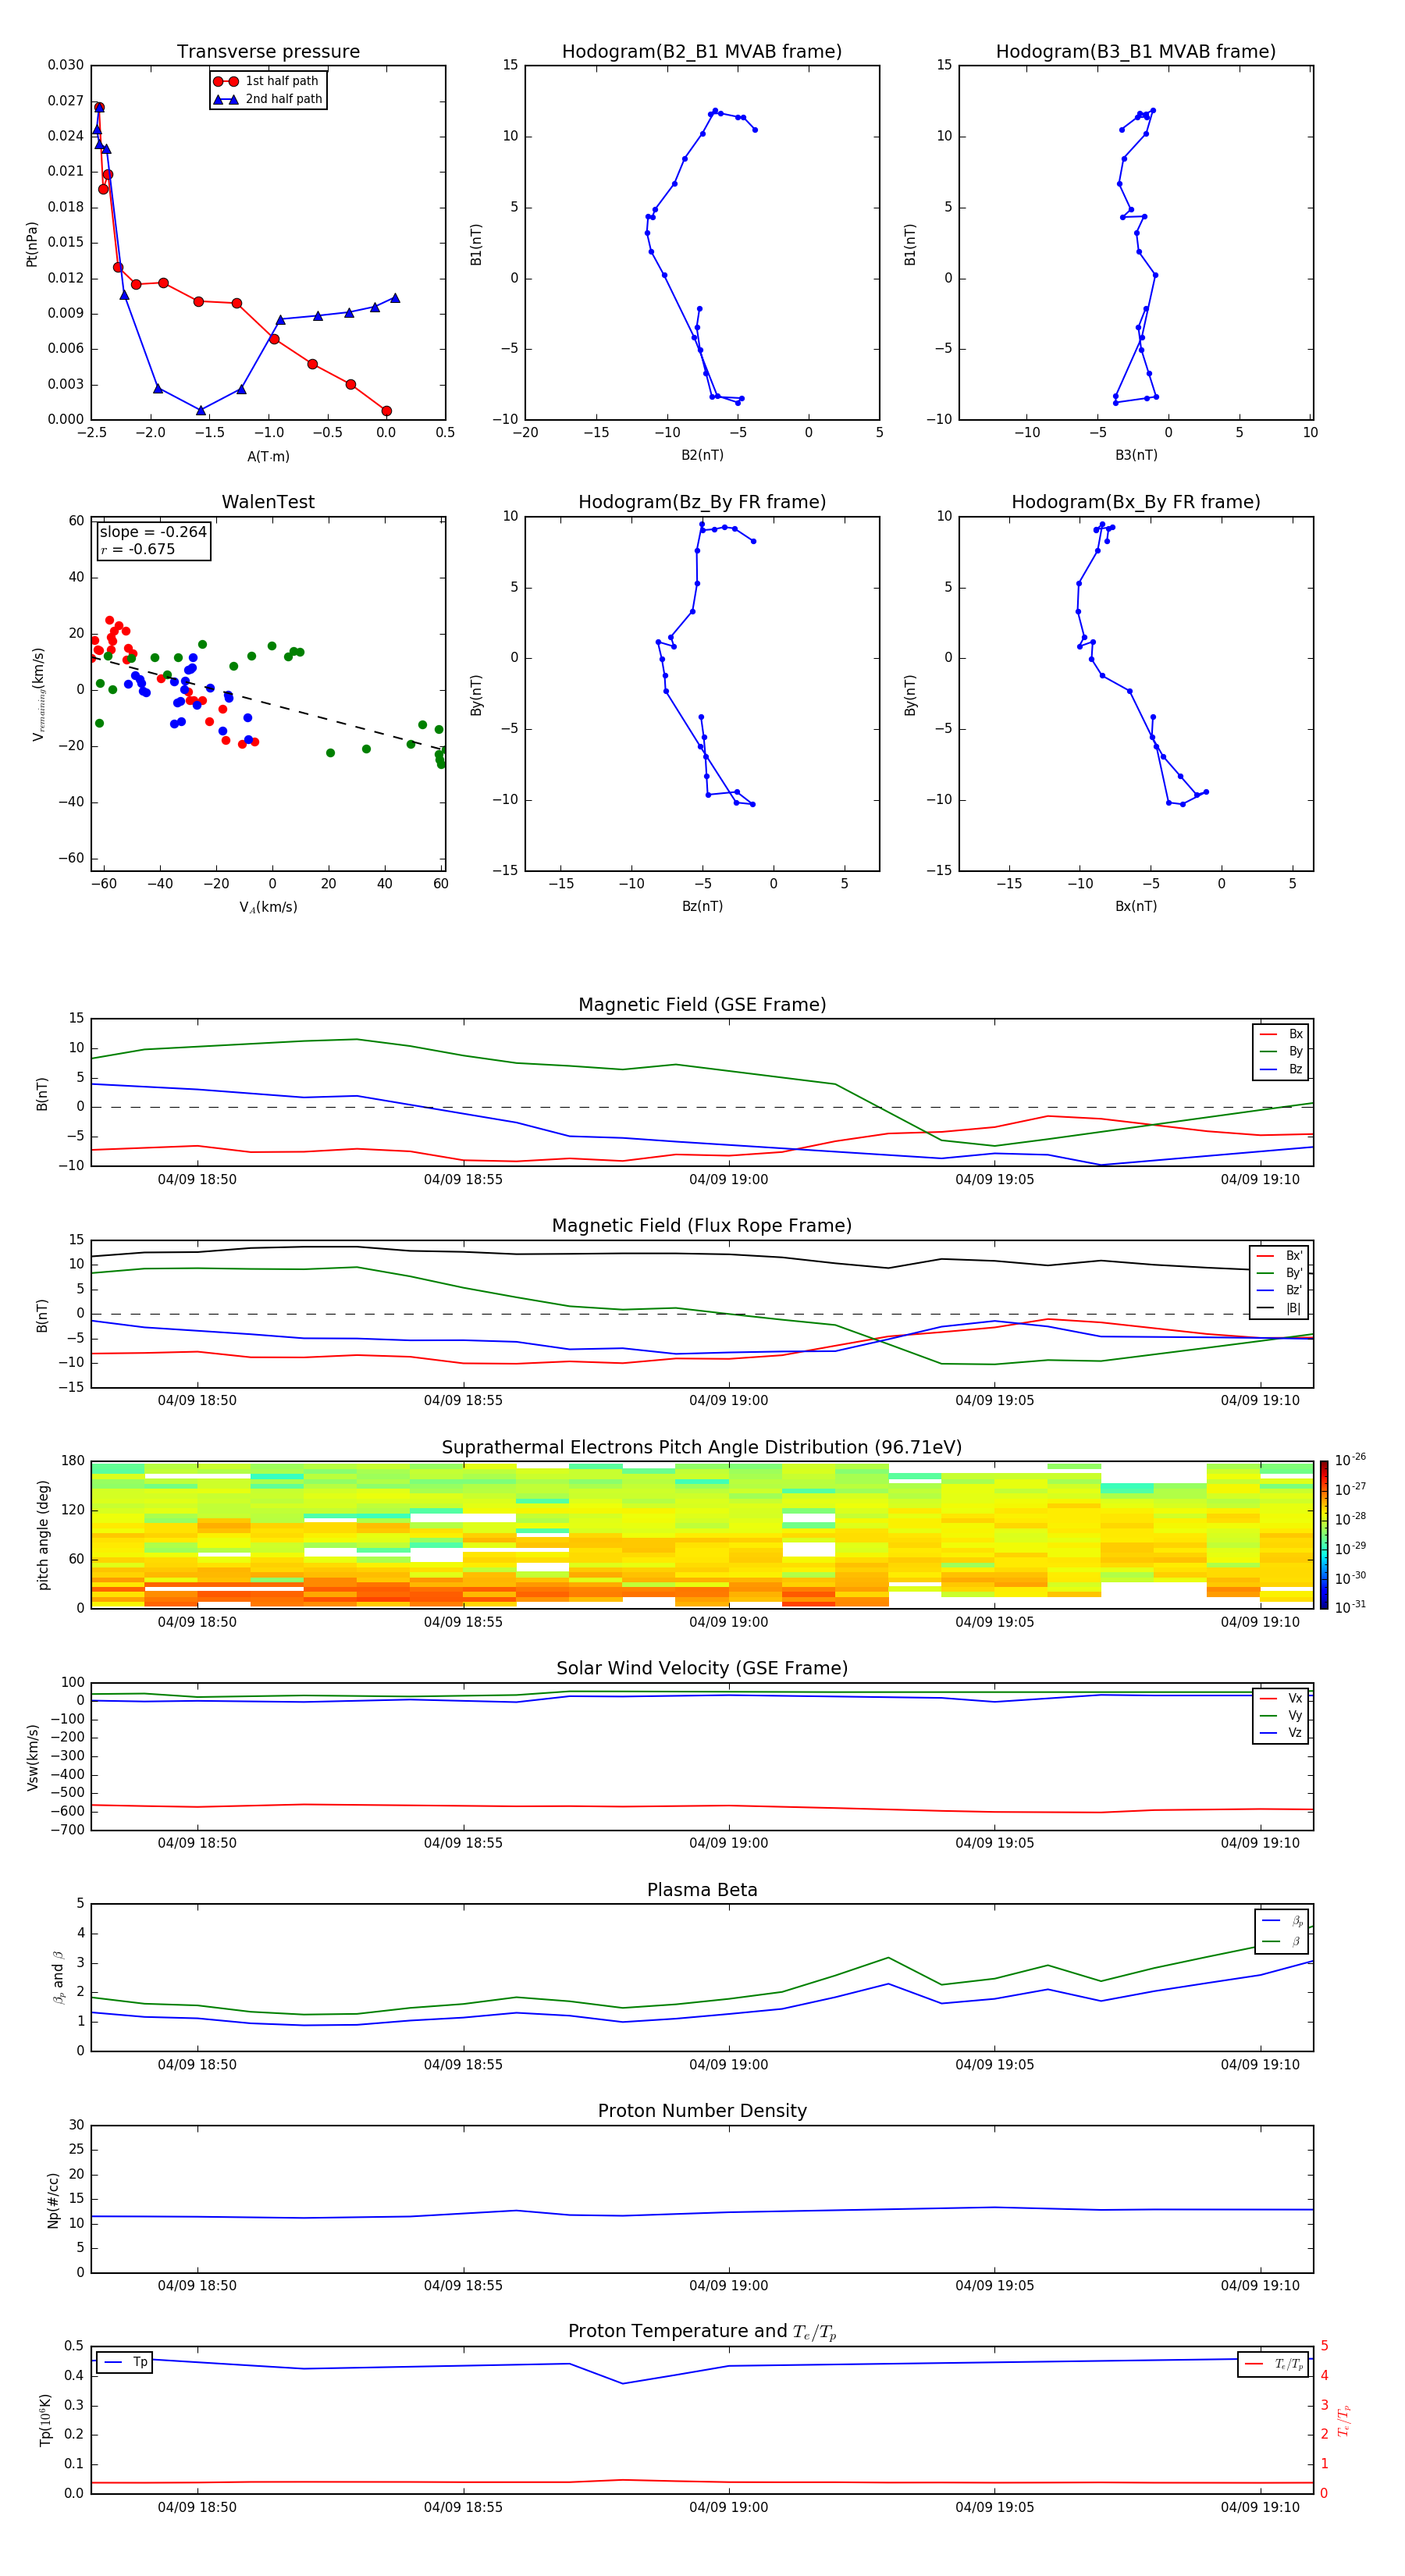Click the 'Bz' legend entry in GSE plot
The width and height of the screenshot is (1405, 2576).
coord(1281,1069)
